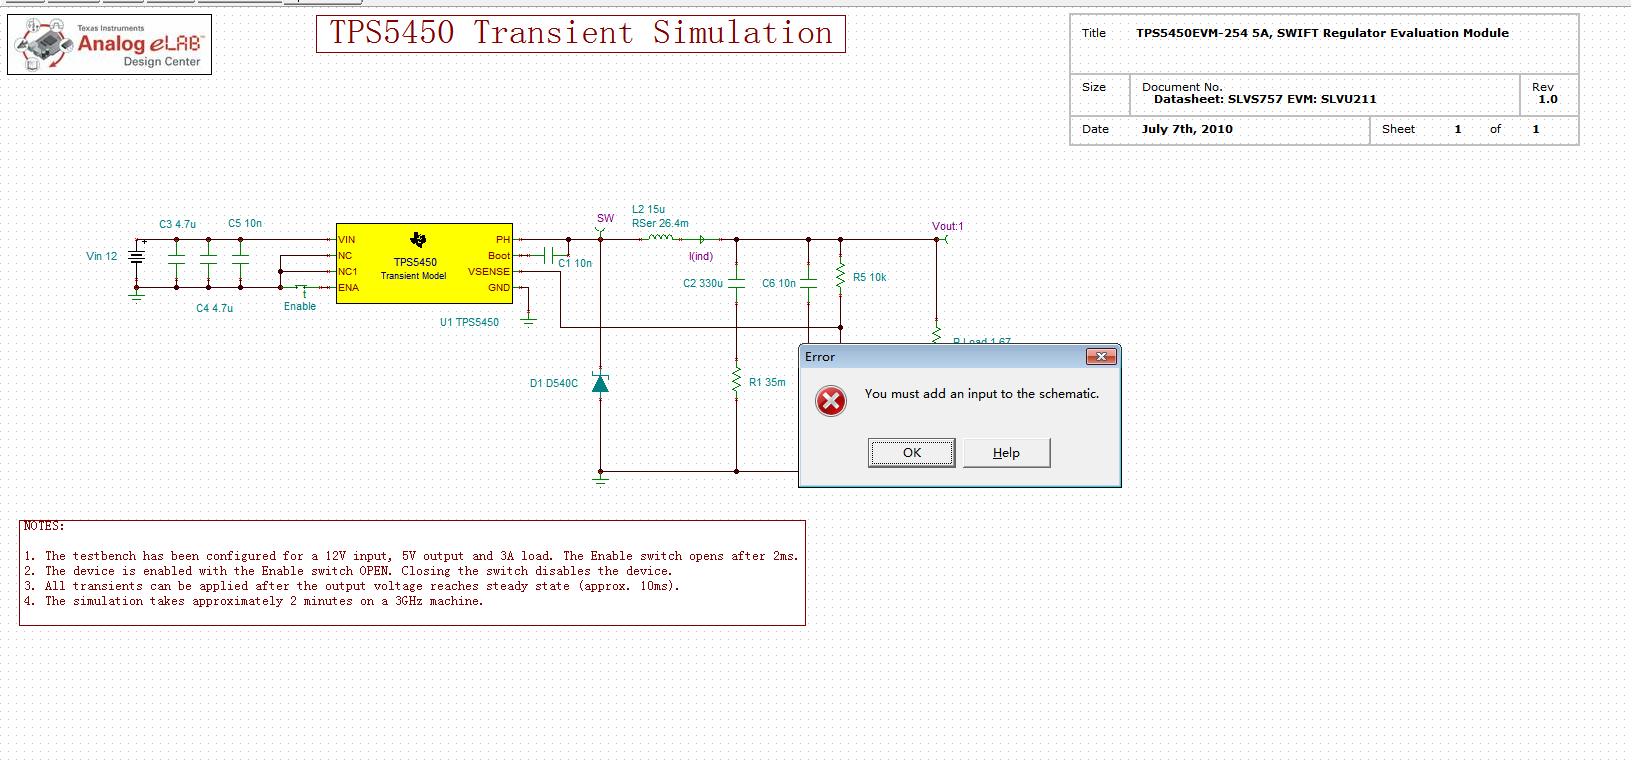Select the C3 capacitor symbol
The height and width of the screenshot is (763, 1631).
coord(176,257)
